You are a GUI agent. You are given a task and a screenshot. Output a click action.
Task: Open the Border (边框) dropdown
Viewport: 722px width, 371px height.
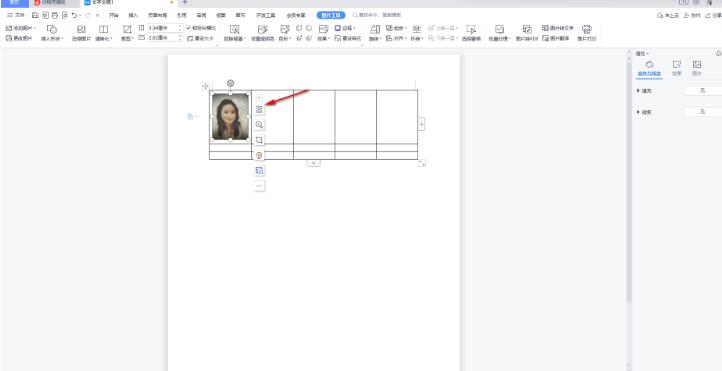345,28
